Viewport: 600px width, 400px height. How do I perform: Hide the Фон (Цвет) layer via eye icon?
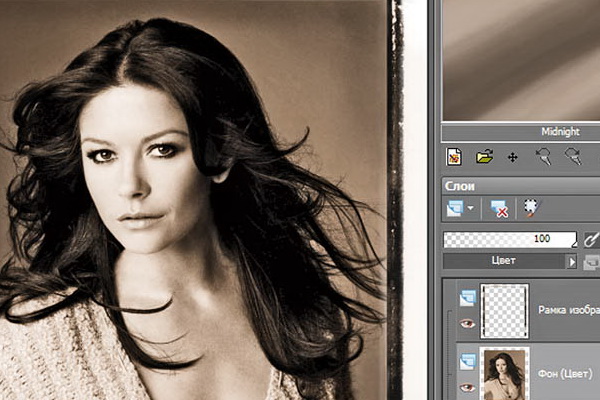467,387
